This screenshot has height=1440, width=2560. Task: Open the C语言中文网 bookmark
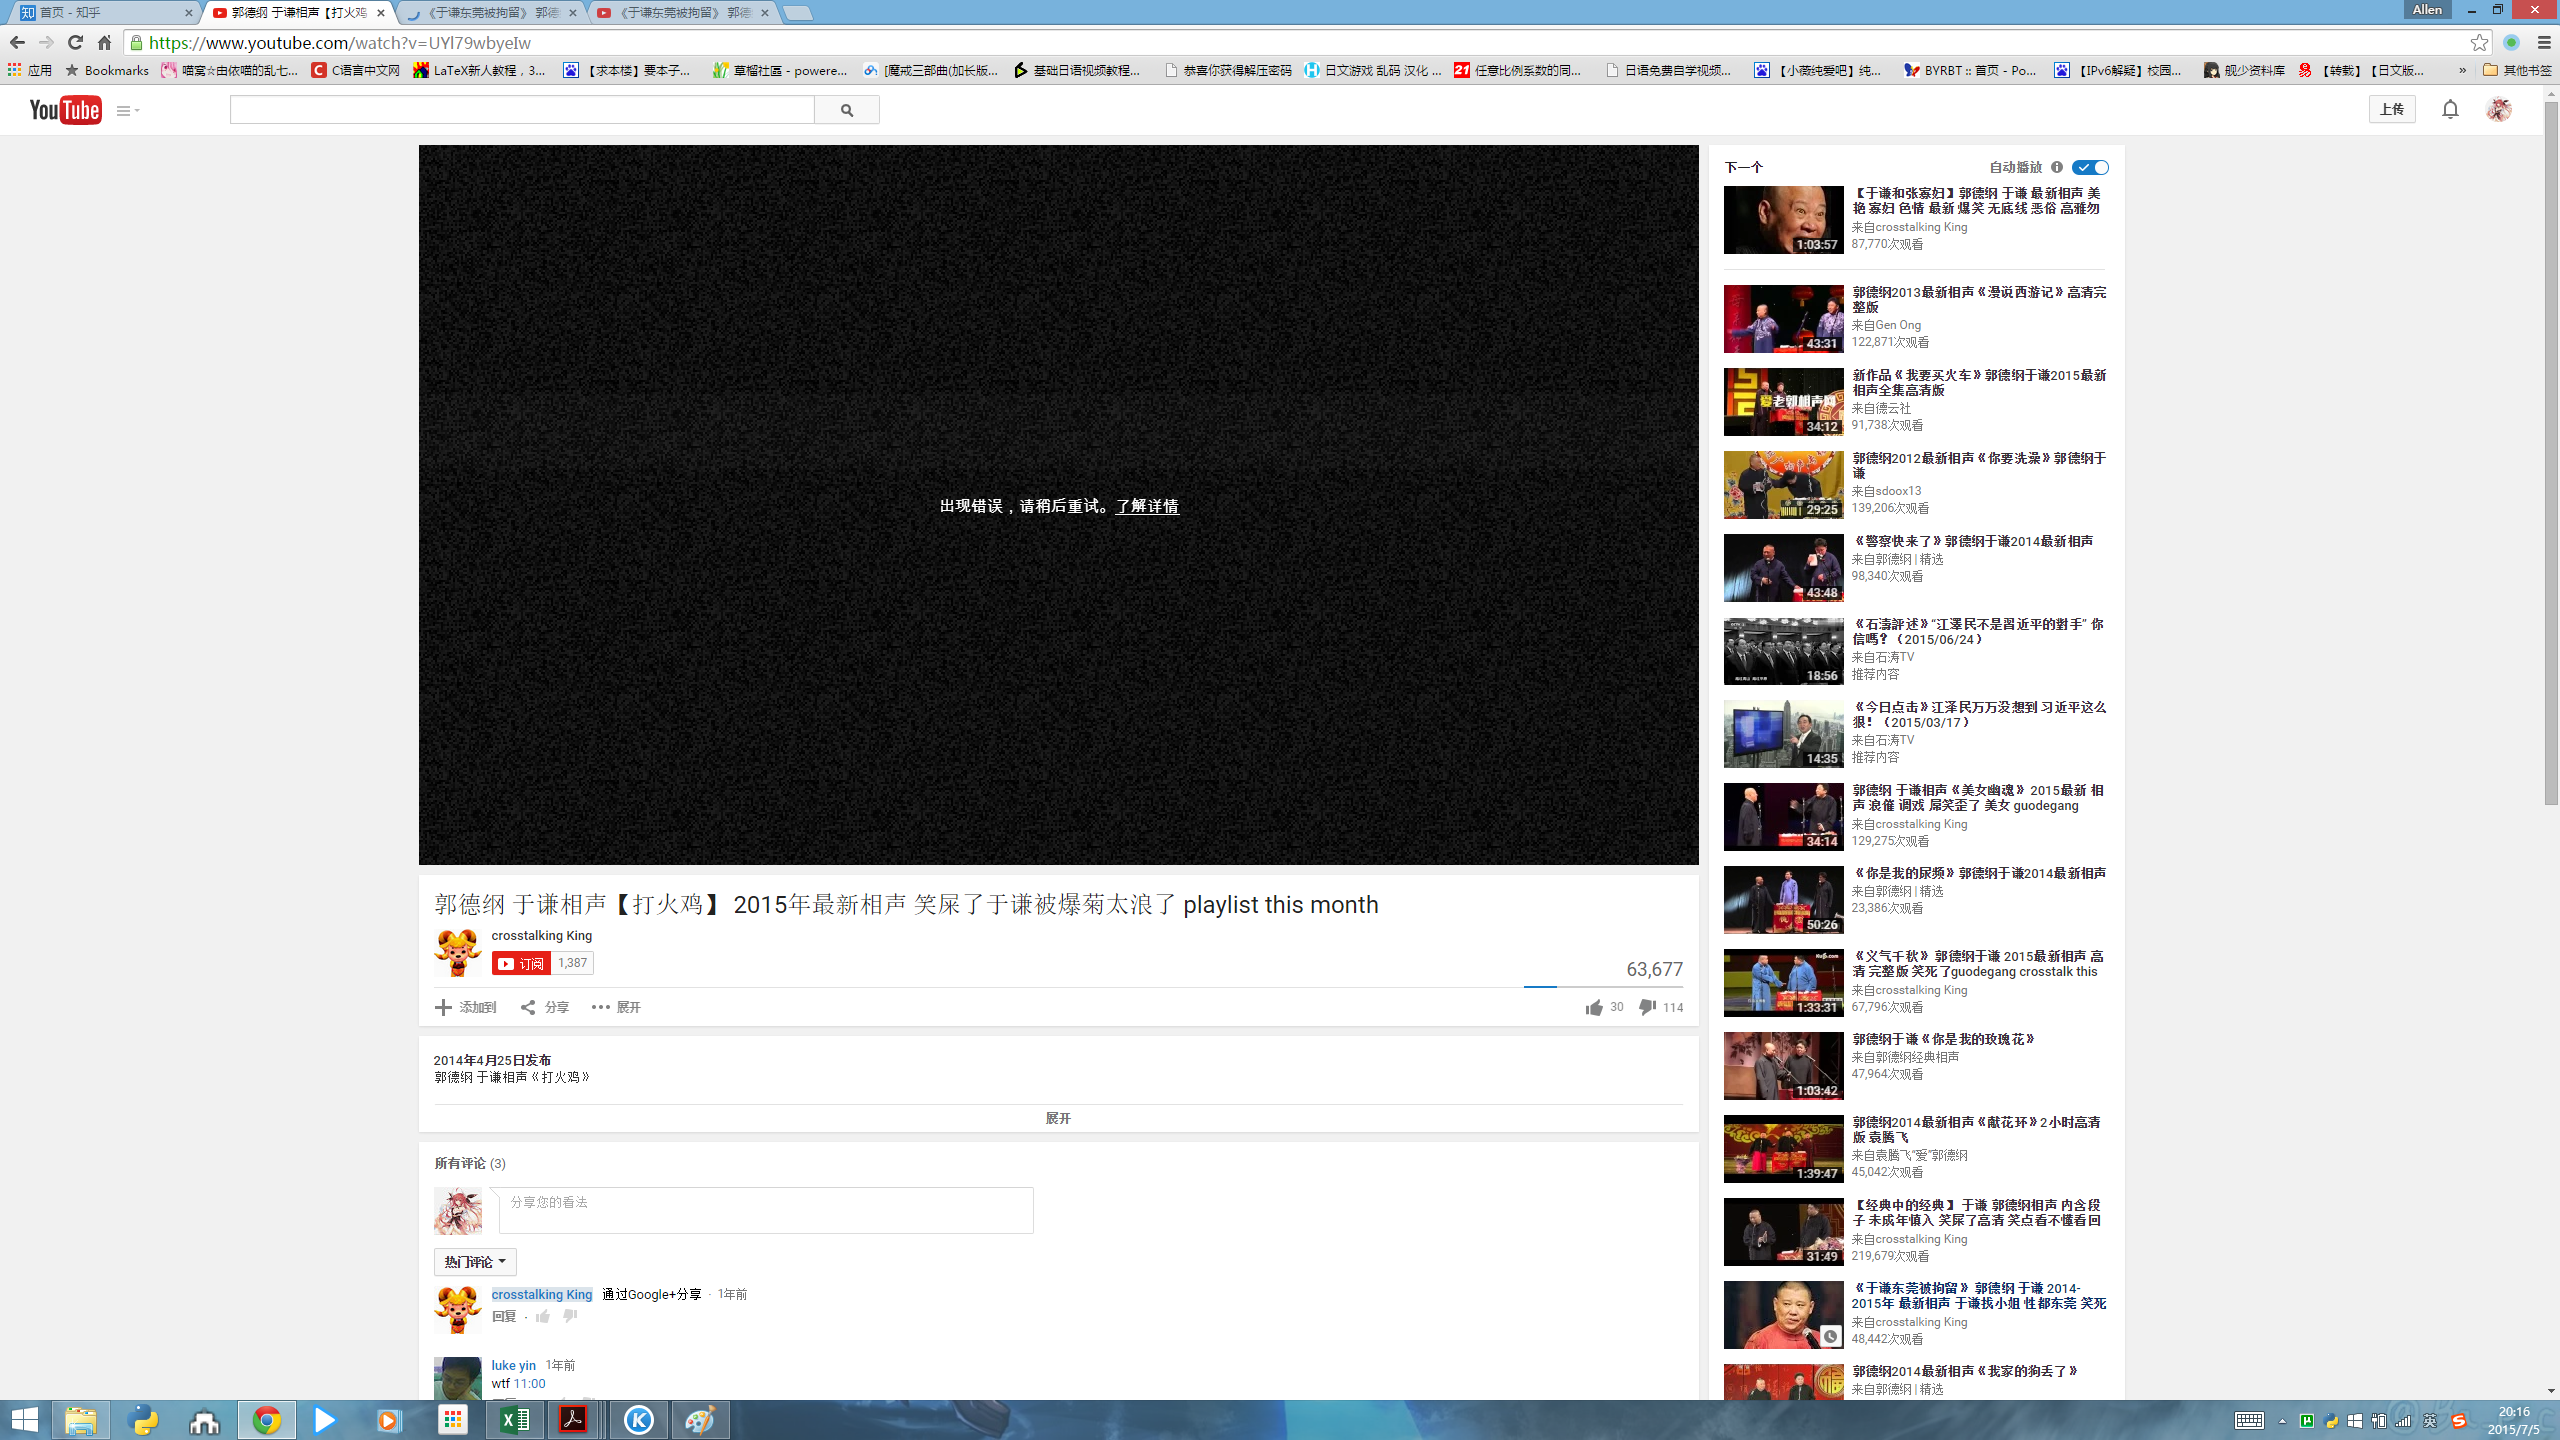click(356, 70)
